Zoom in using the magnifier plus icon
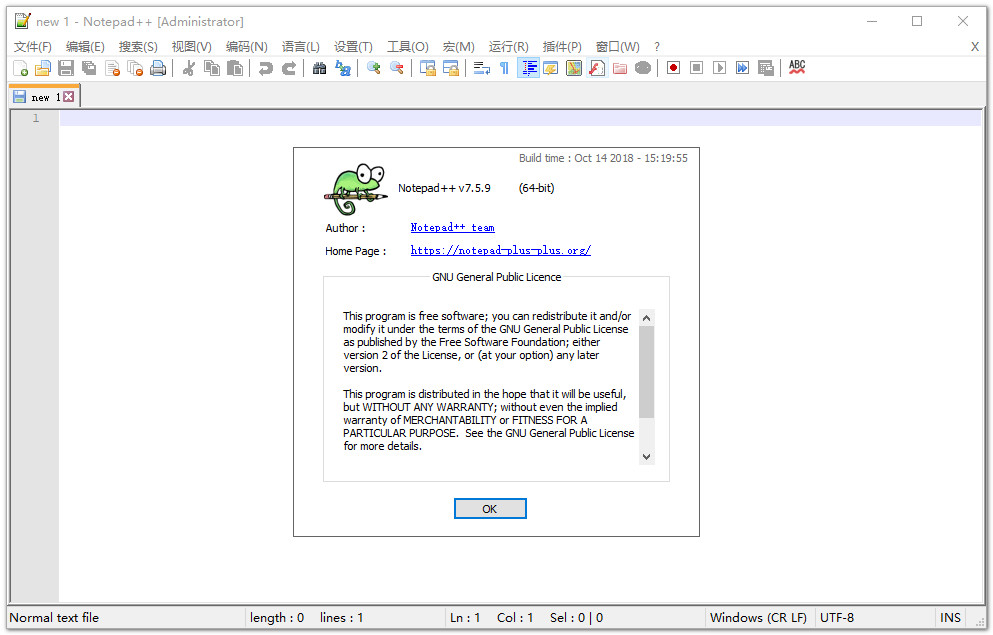Viewport: 993px width, 635px height. pyautogui.click(x=374, y=68)
